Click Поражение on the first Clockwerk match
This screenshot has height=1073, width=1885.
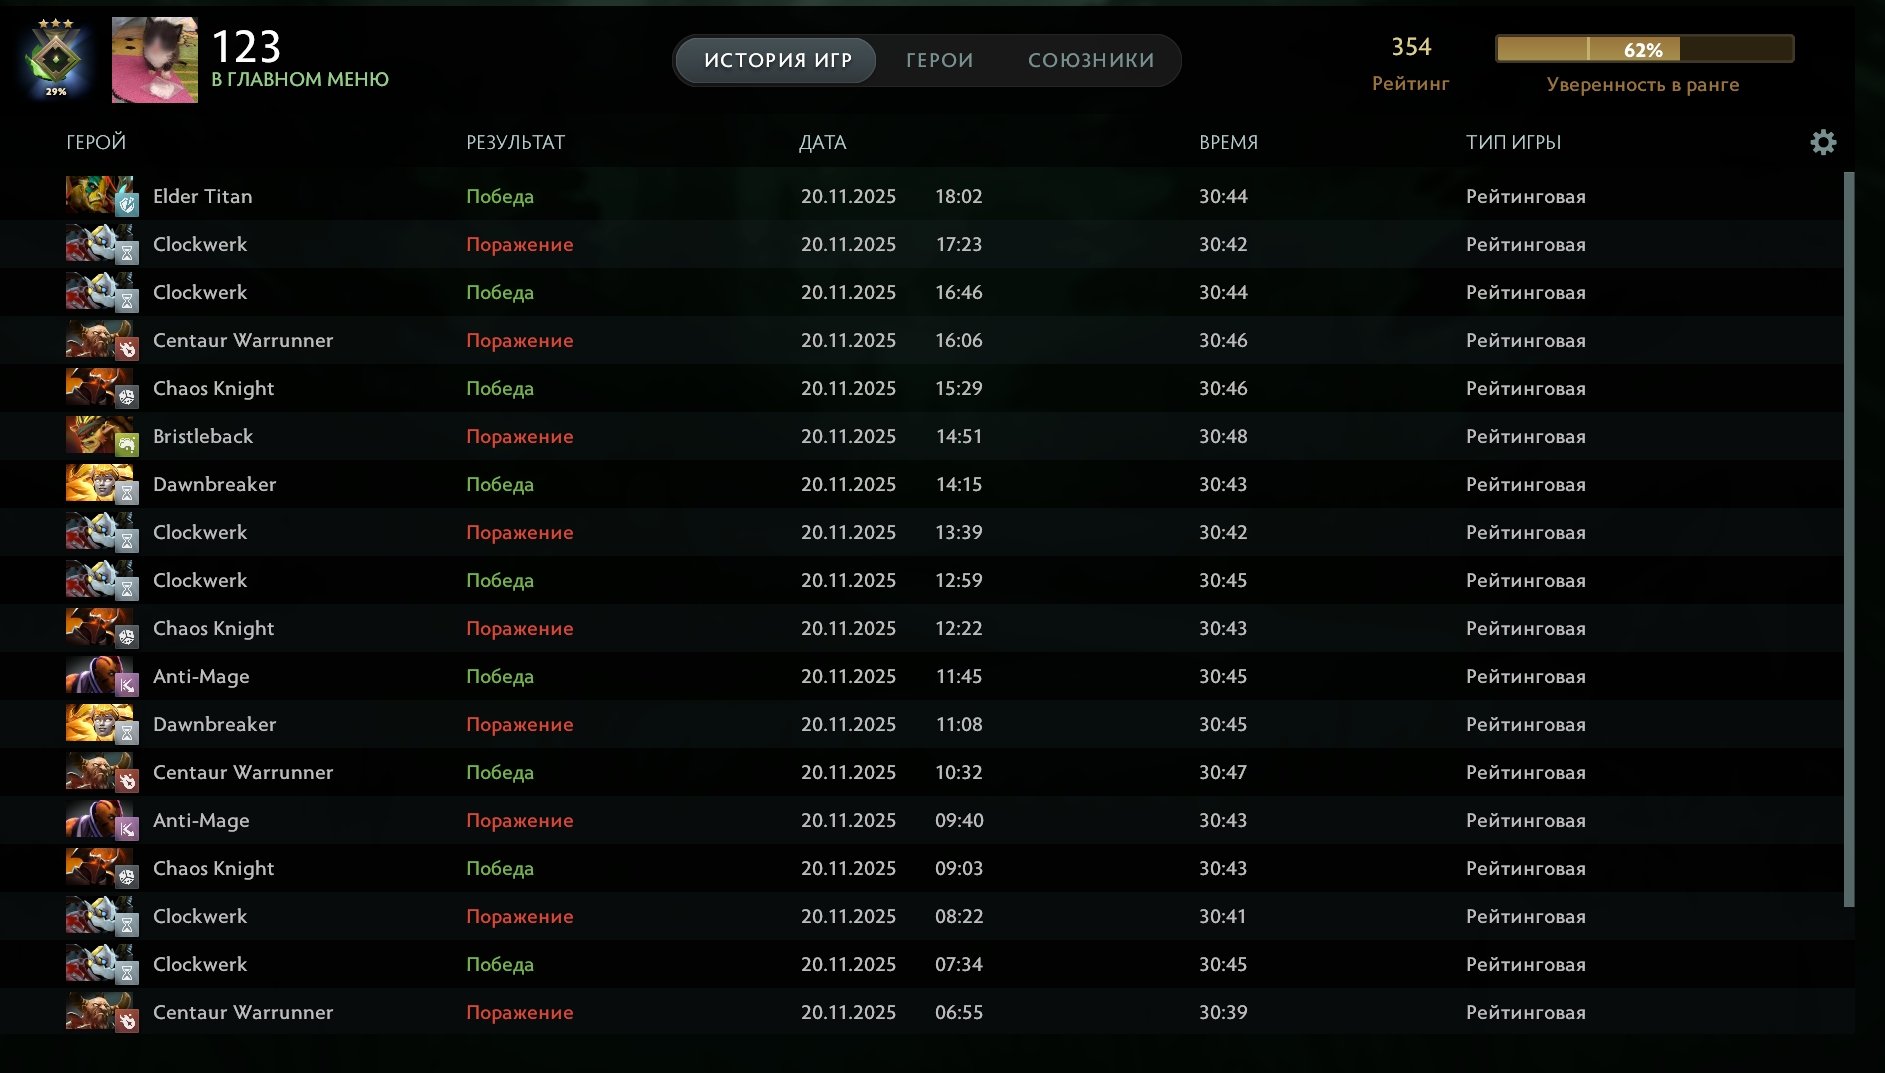pyautogui.click(x=519, y=244)
